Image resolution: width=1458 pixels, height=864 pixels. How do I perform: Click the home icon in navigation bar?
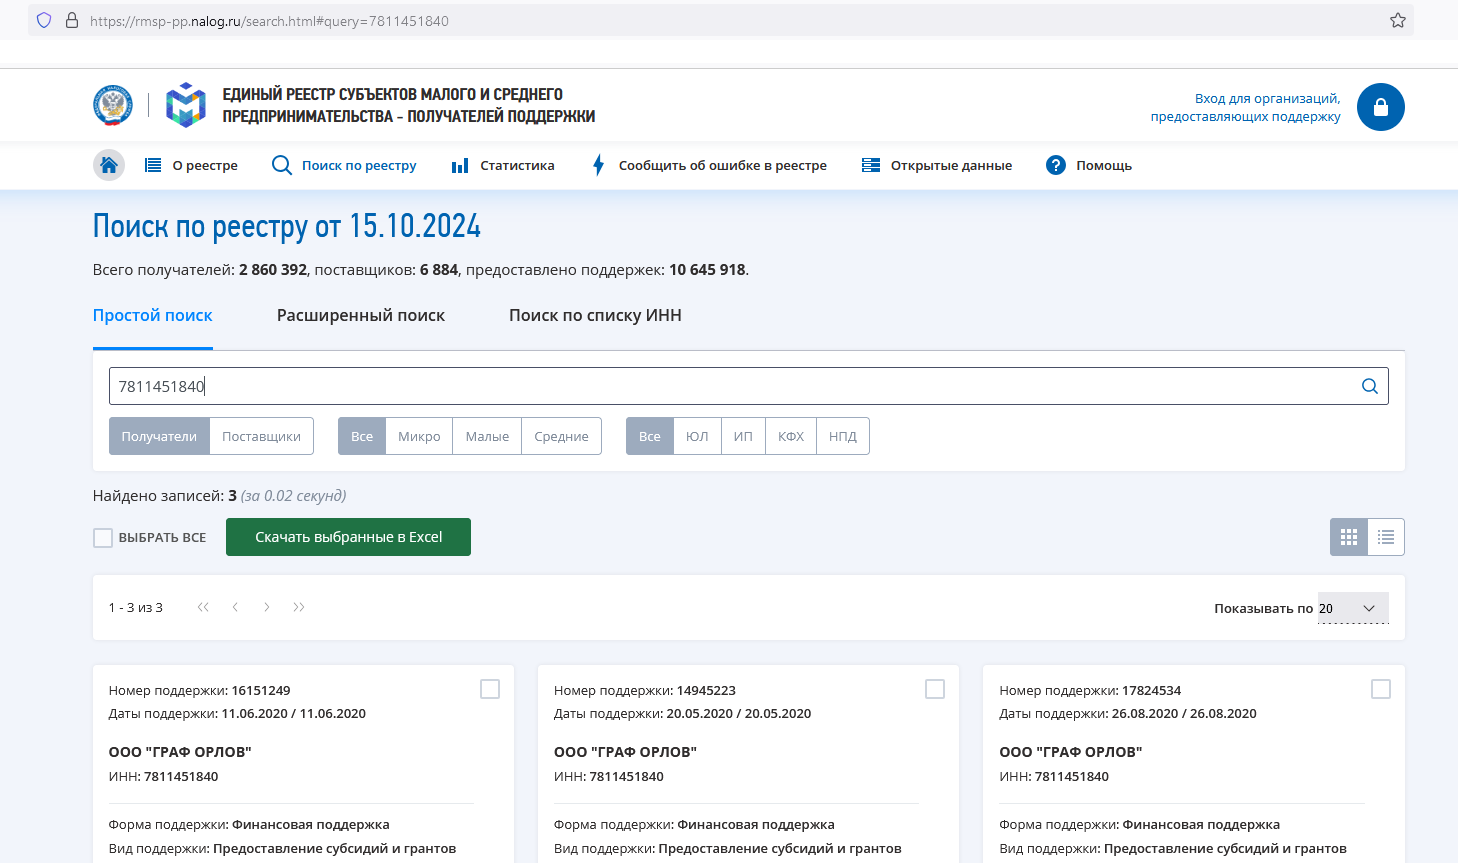[x=109, y=165]
